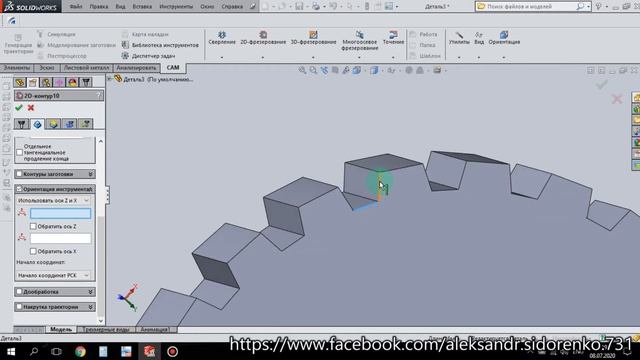
Task: Open Библиотека инструментов
Action: [x=160, y=45]
